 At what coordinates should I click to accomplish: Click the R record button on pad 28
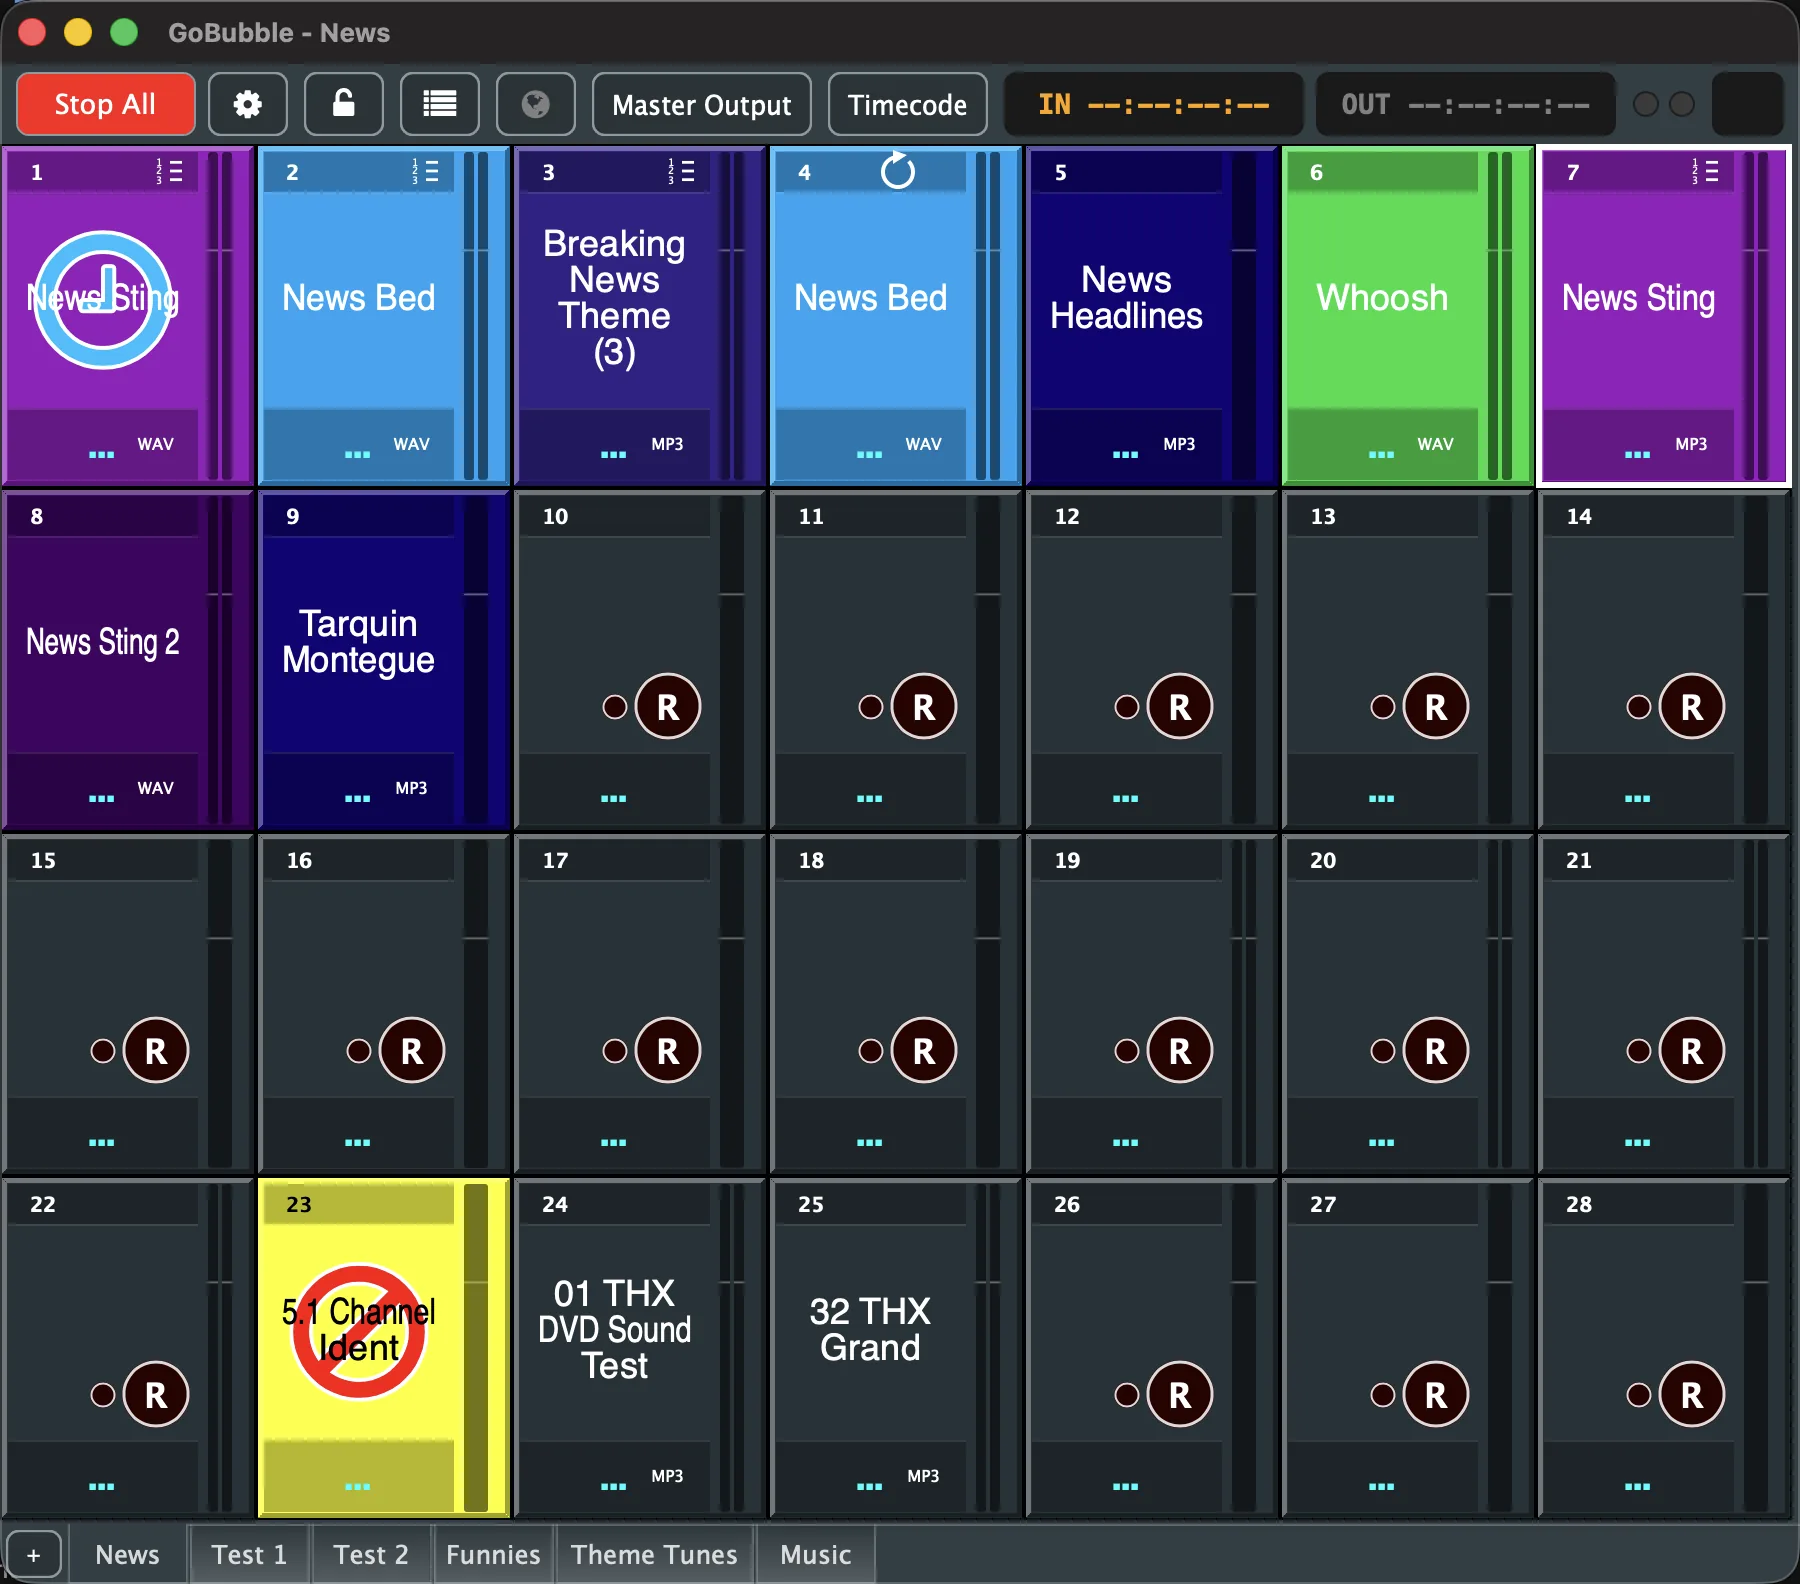pos(1692,1394)
